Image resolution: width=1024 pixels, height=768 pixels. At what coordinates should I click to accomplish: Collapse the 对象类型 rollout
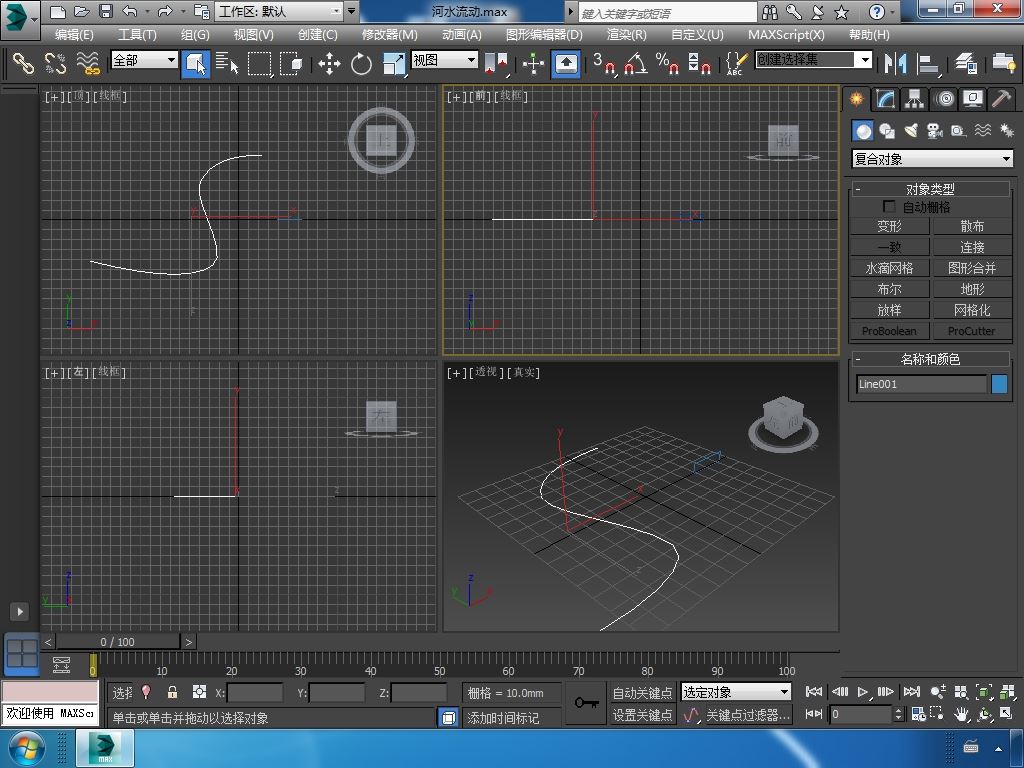[930, 189]
